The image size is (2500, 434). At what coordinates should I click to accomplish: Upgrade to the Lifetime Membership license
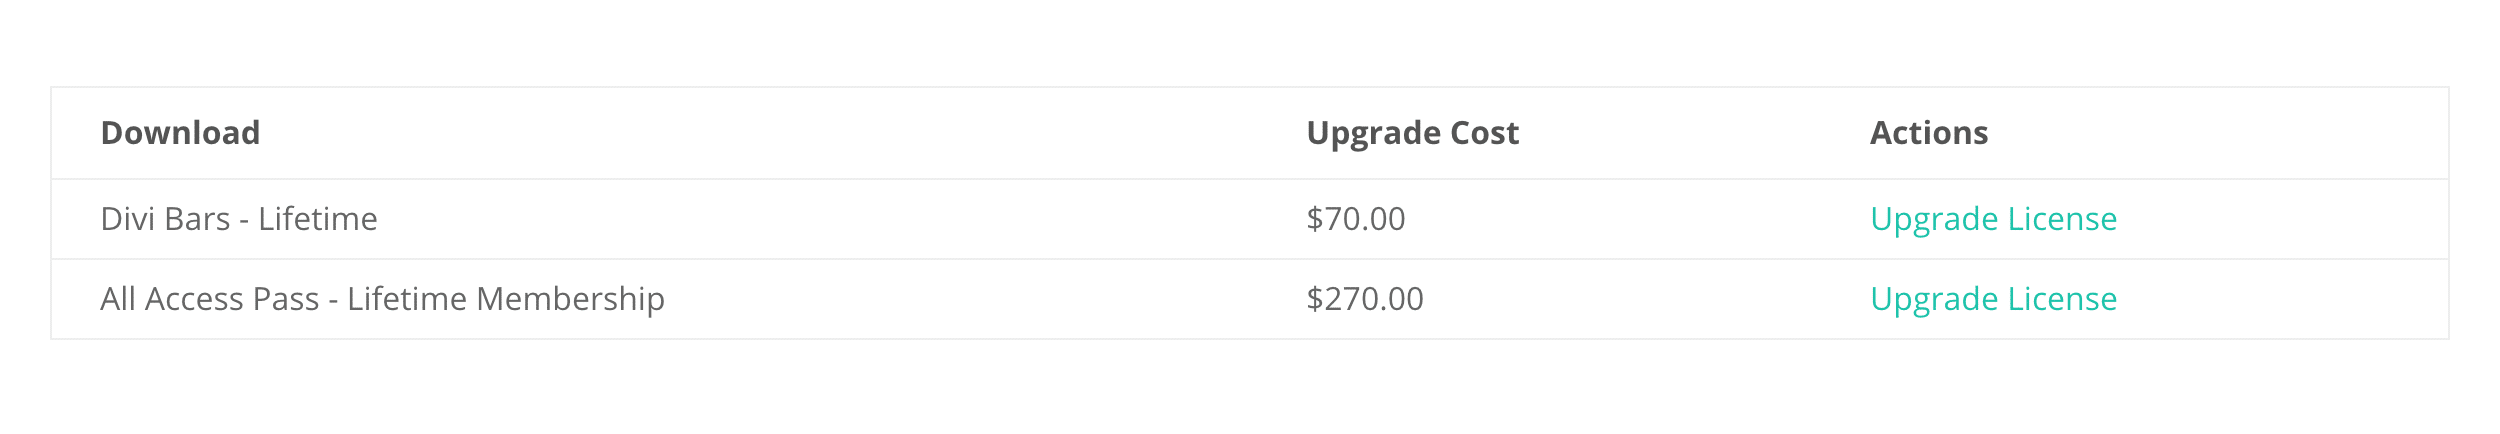pos(1993,299)
